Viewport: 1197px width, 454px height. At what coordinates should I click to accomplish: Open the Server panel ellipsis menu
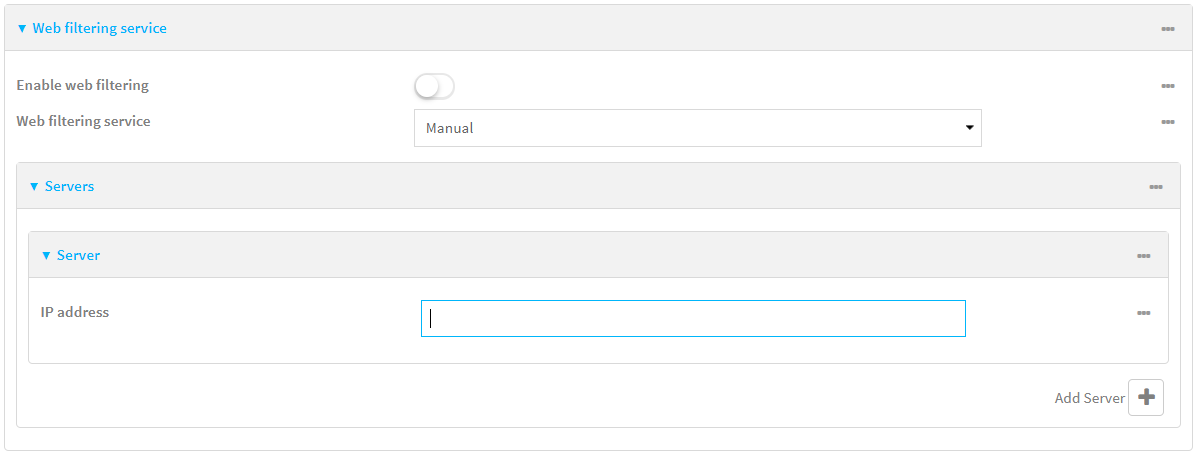point(1143,256)
